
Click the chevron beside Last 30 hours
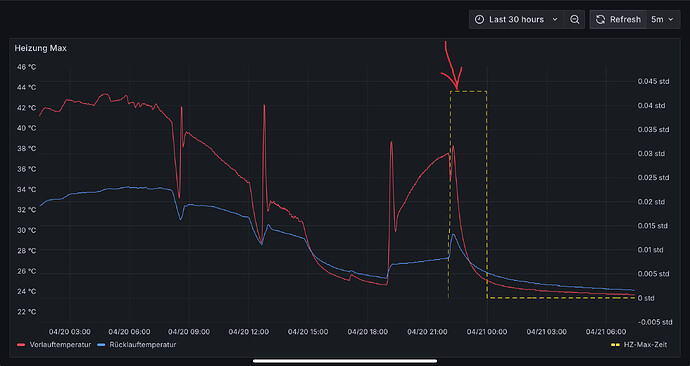click(555, 20)
